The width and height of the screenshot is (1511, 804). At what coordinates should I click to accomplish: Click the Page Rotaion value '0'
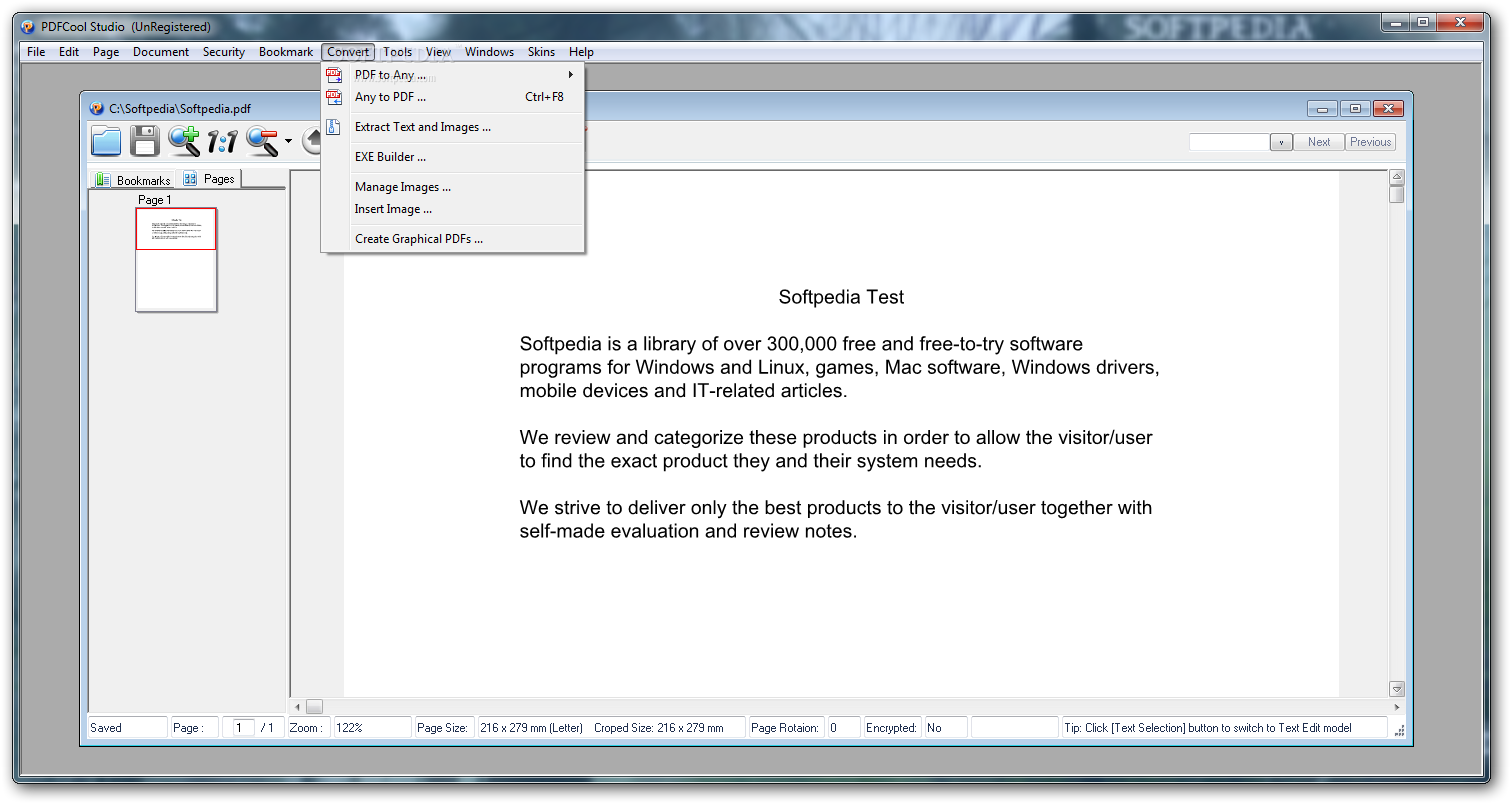(833, 728)
